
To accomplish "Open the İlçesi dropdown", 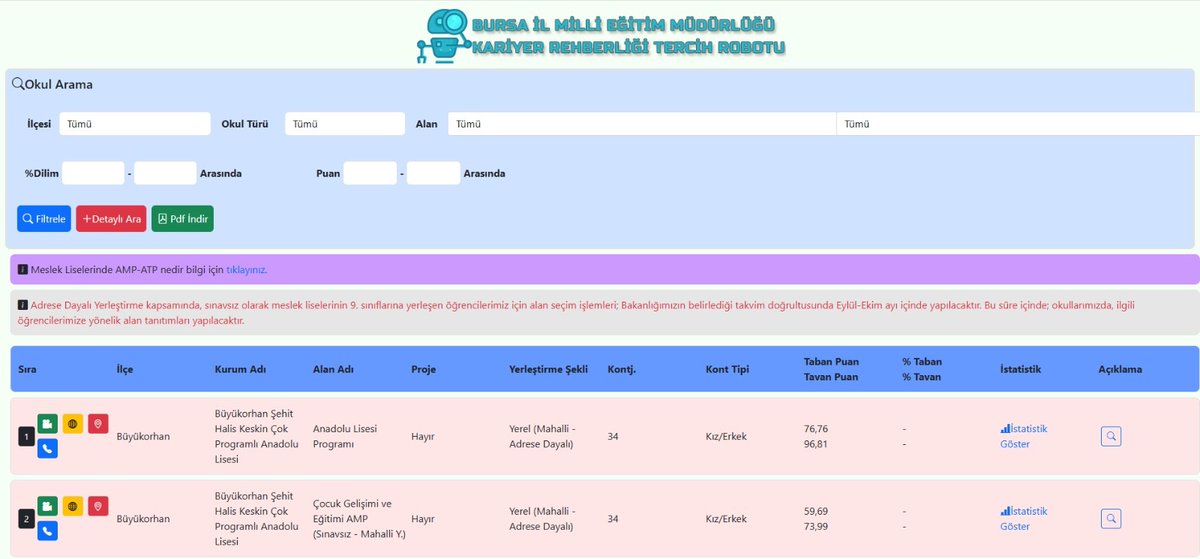I will [x=135, y=124].
